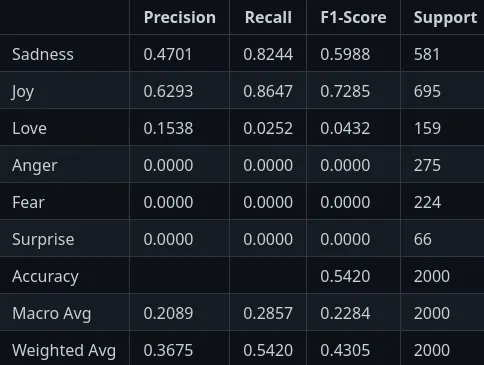Screen dimensions: 484x365
Task: Select the Macro Avg row label
Action: coord(52,314)
